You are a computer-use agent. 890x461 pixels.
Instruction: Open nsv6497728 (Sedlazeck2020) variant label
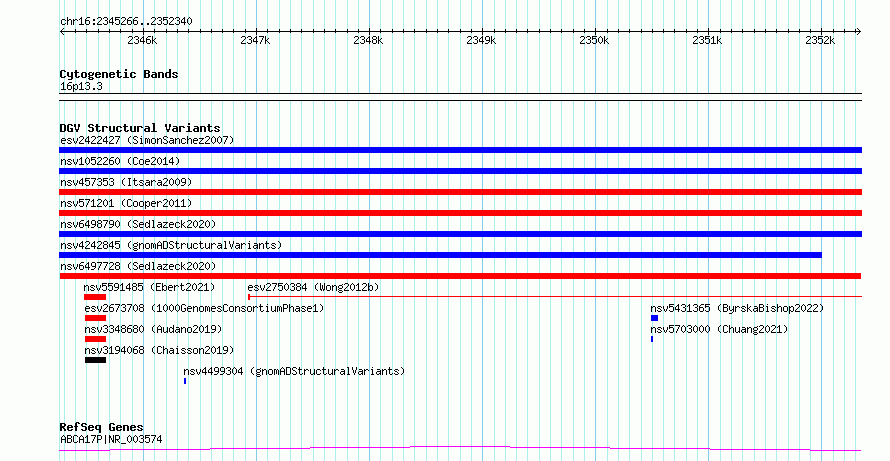pos(138,266)
